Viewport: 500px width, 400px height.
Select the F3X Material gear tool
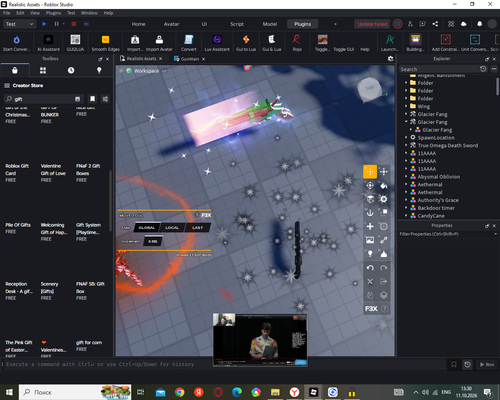[384, 199]
